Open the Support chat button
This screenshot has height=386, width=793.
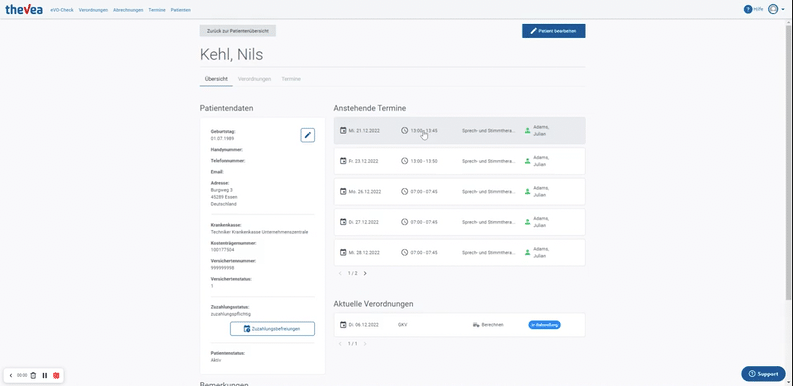(x=763, y=374)
